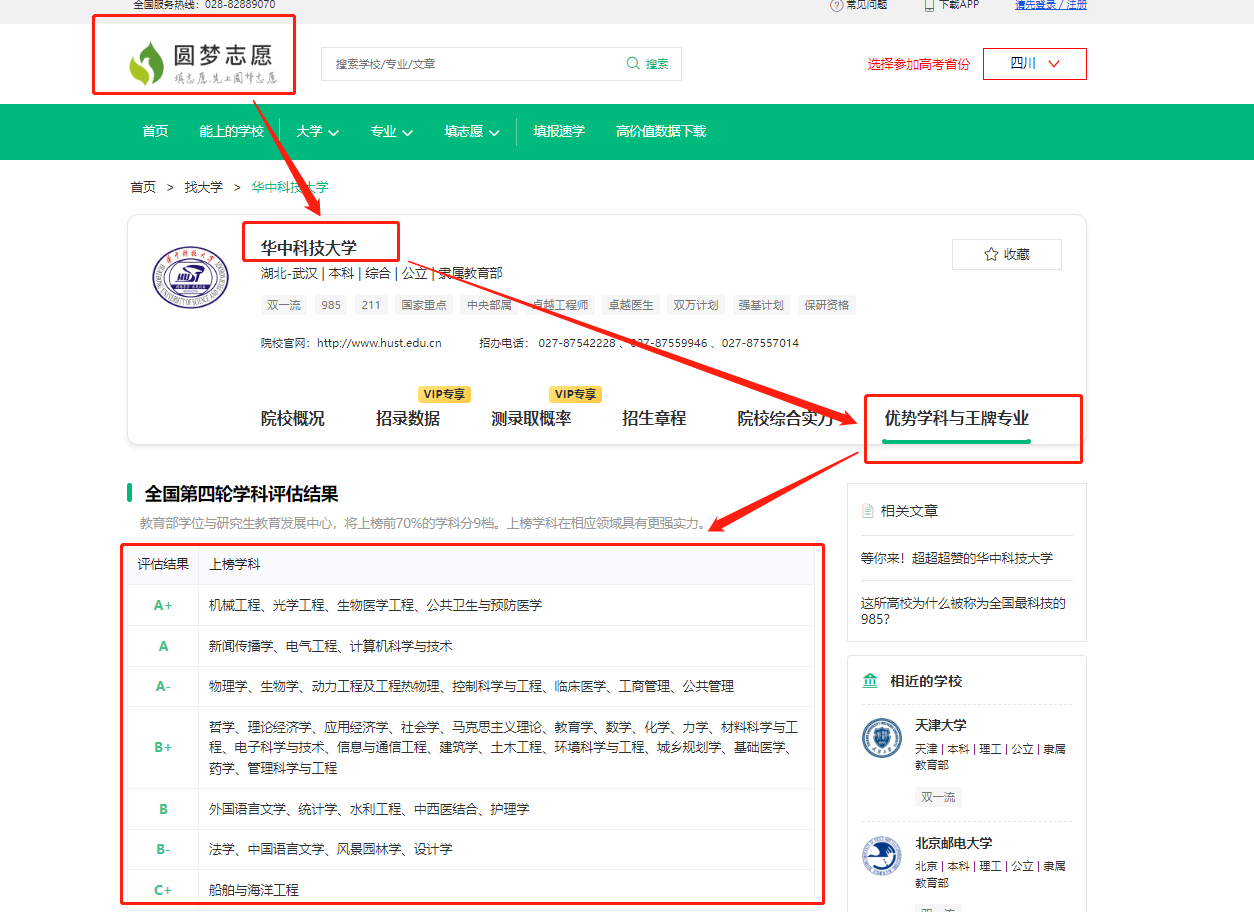Click the 强基计划 tag

pos(761,305)
